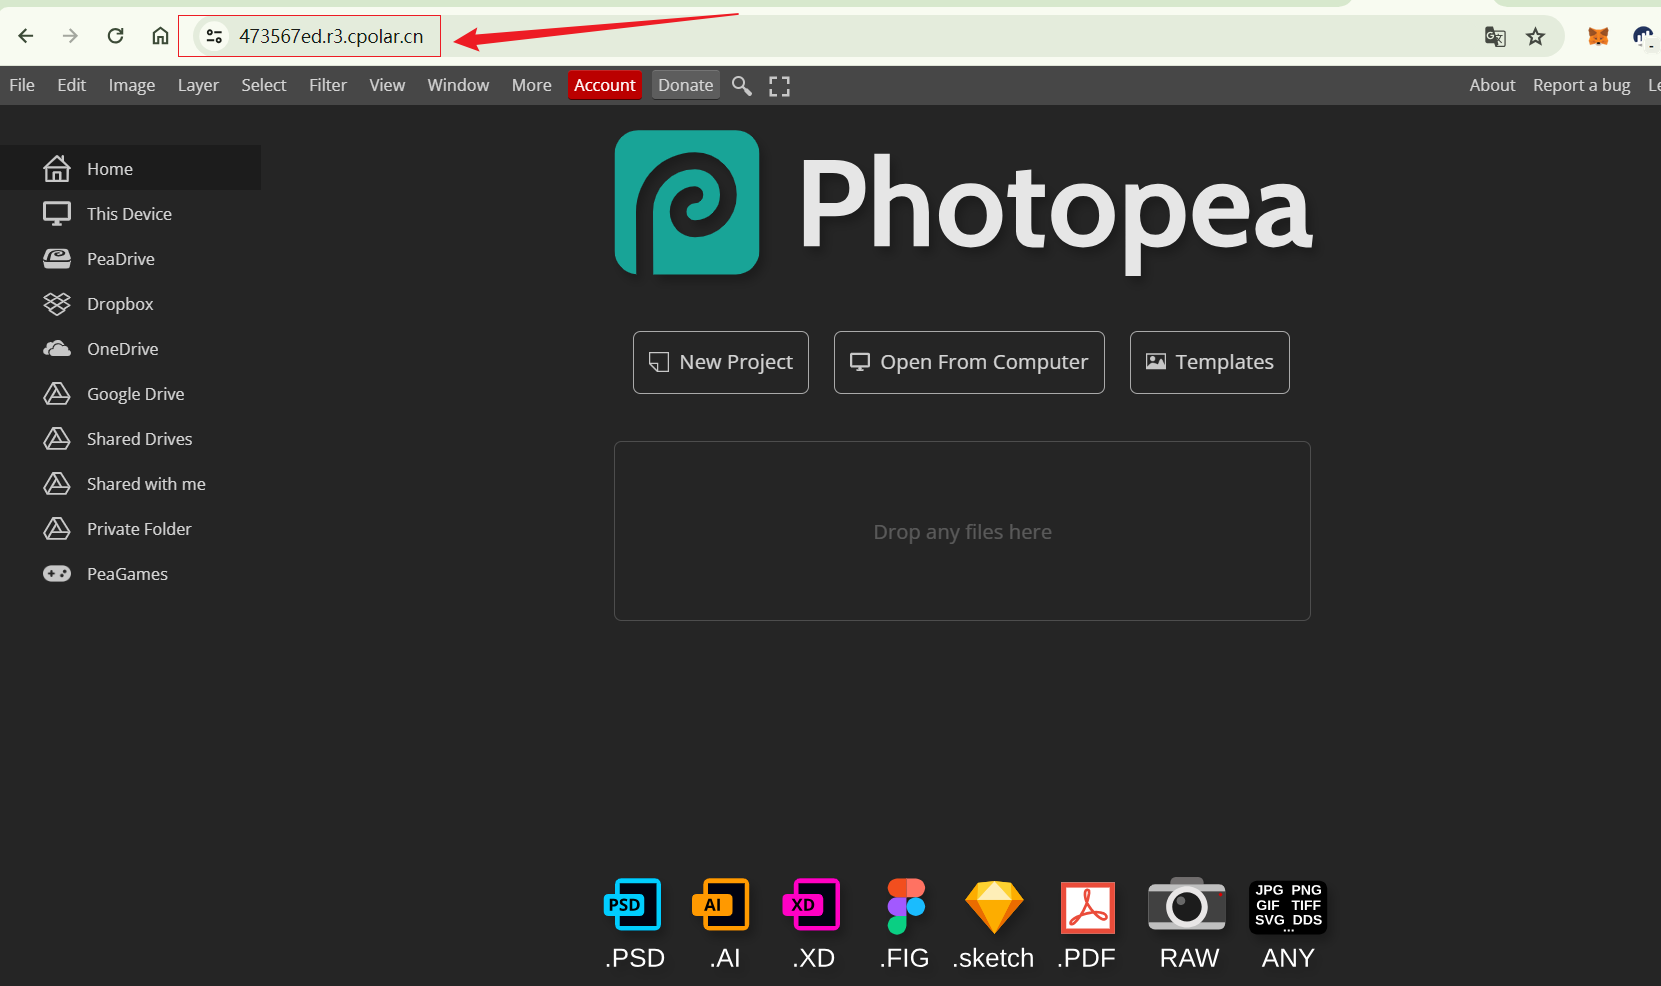Click the red Account button
This screenshot has height=986, width=1661.
click(x=605, y=86)
